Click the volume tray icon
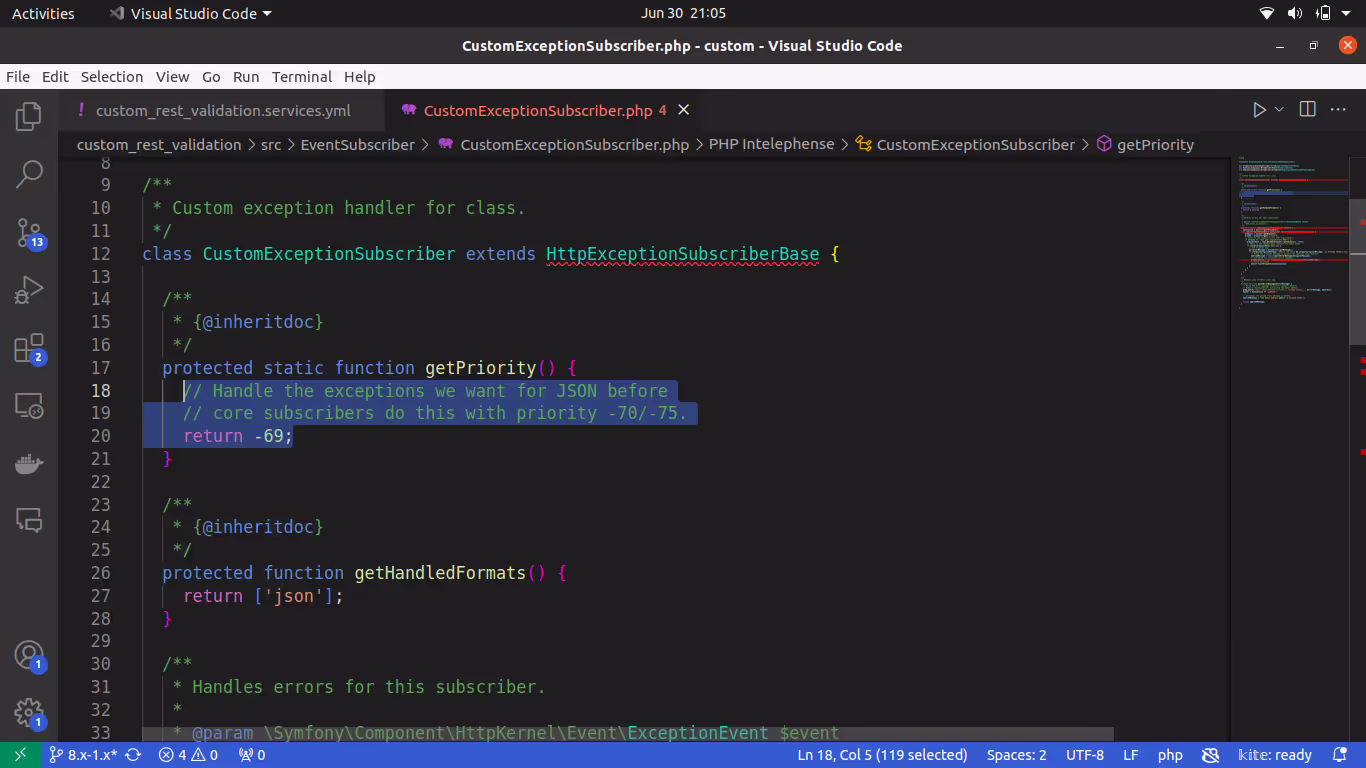This screenshot has height=768, width=1366. pyautogui.click(x=1295, y=13)
